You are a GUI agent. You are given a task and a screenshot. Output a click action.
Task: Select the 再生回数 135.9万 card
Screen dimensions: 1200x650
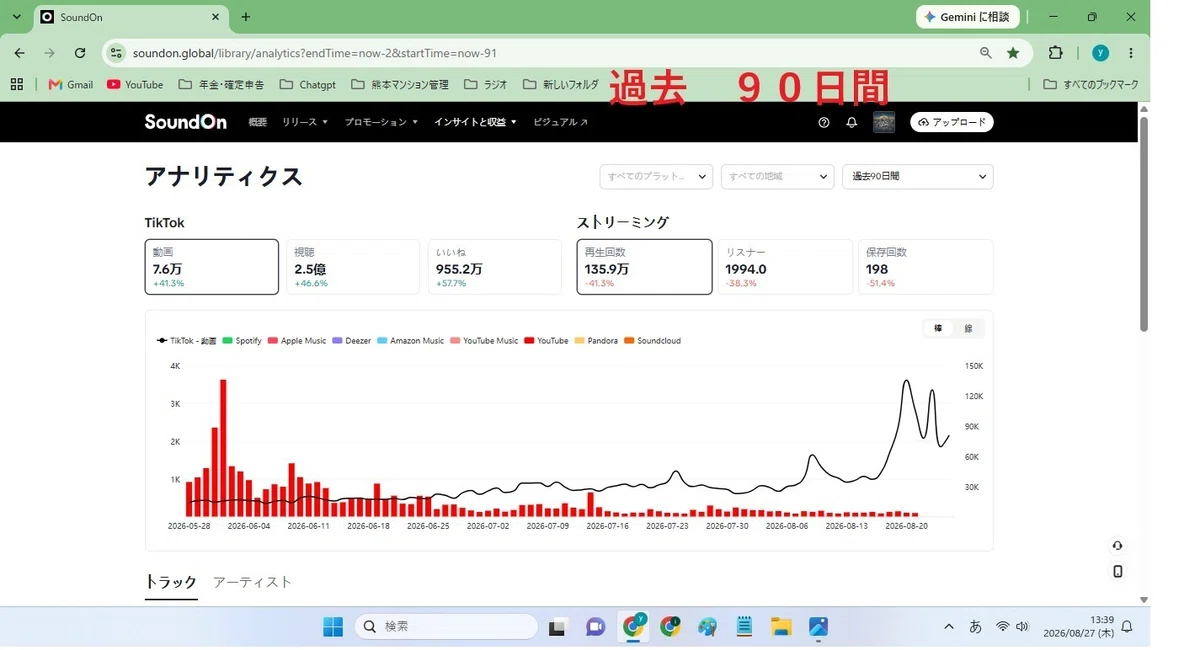coord(644,267)
